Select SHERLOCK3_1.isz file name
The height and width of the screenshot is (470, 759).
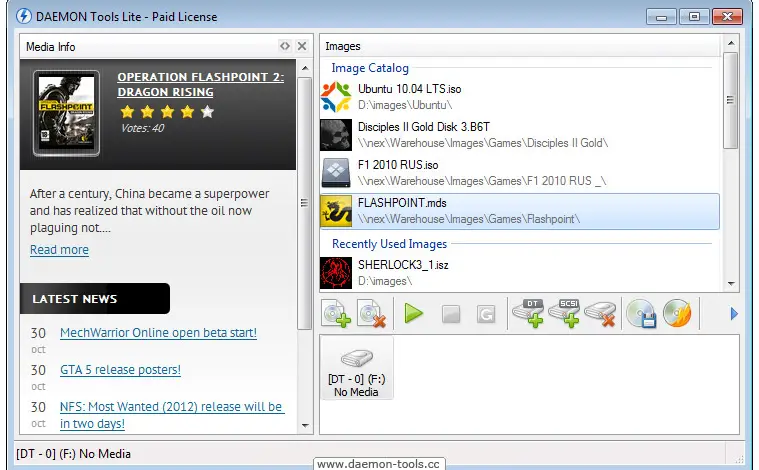click(403, 265)
